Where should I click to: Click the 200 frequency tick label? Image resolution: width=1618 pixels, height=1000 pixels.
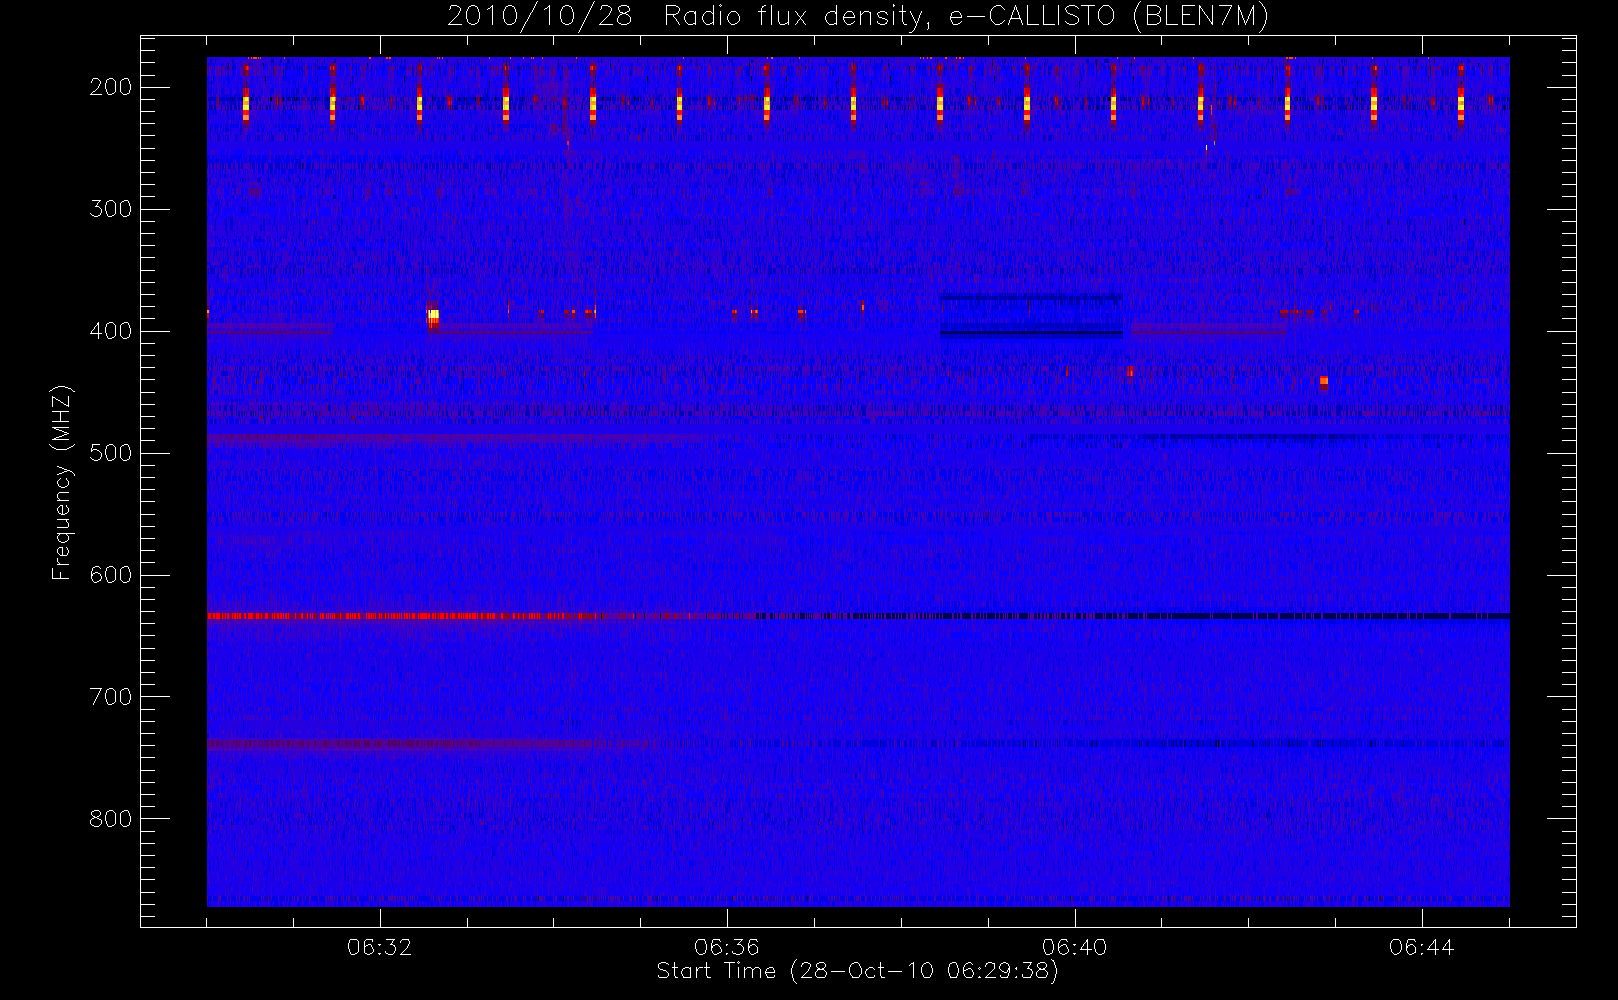click(111, 87)
